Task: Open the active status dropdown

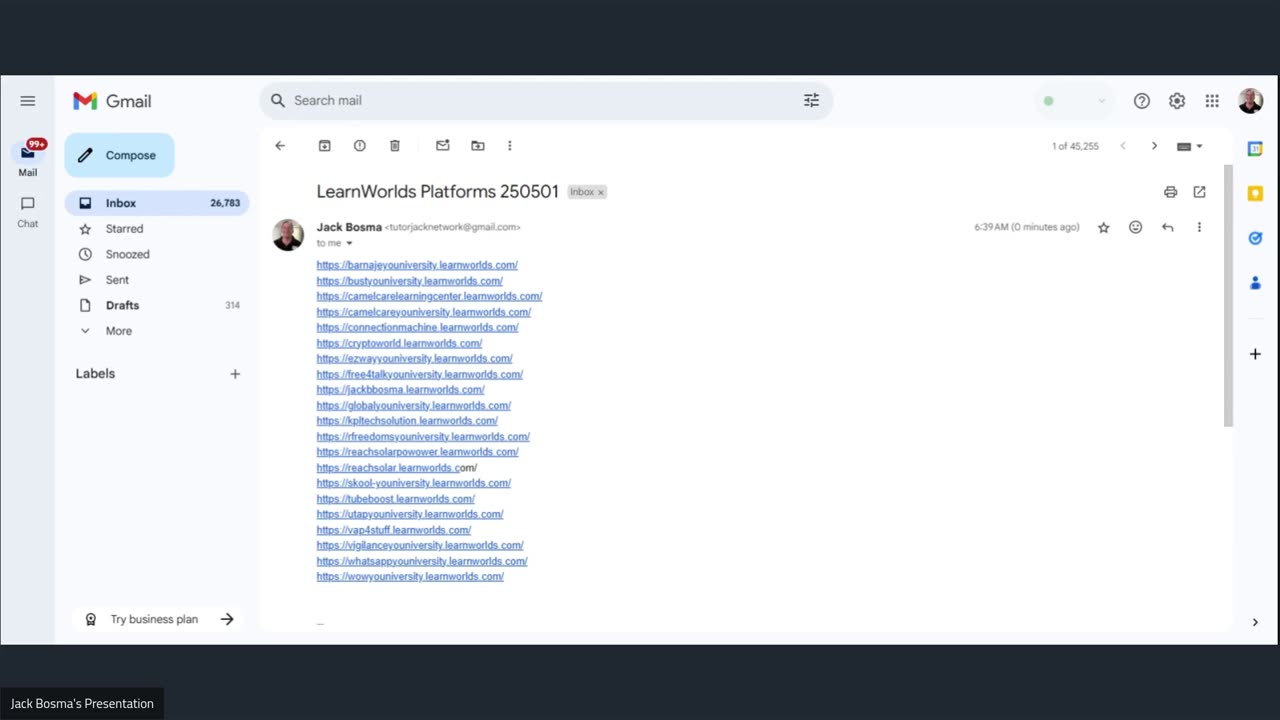Action: (x=1074, y=101)
